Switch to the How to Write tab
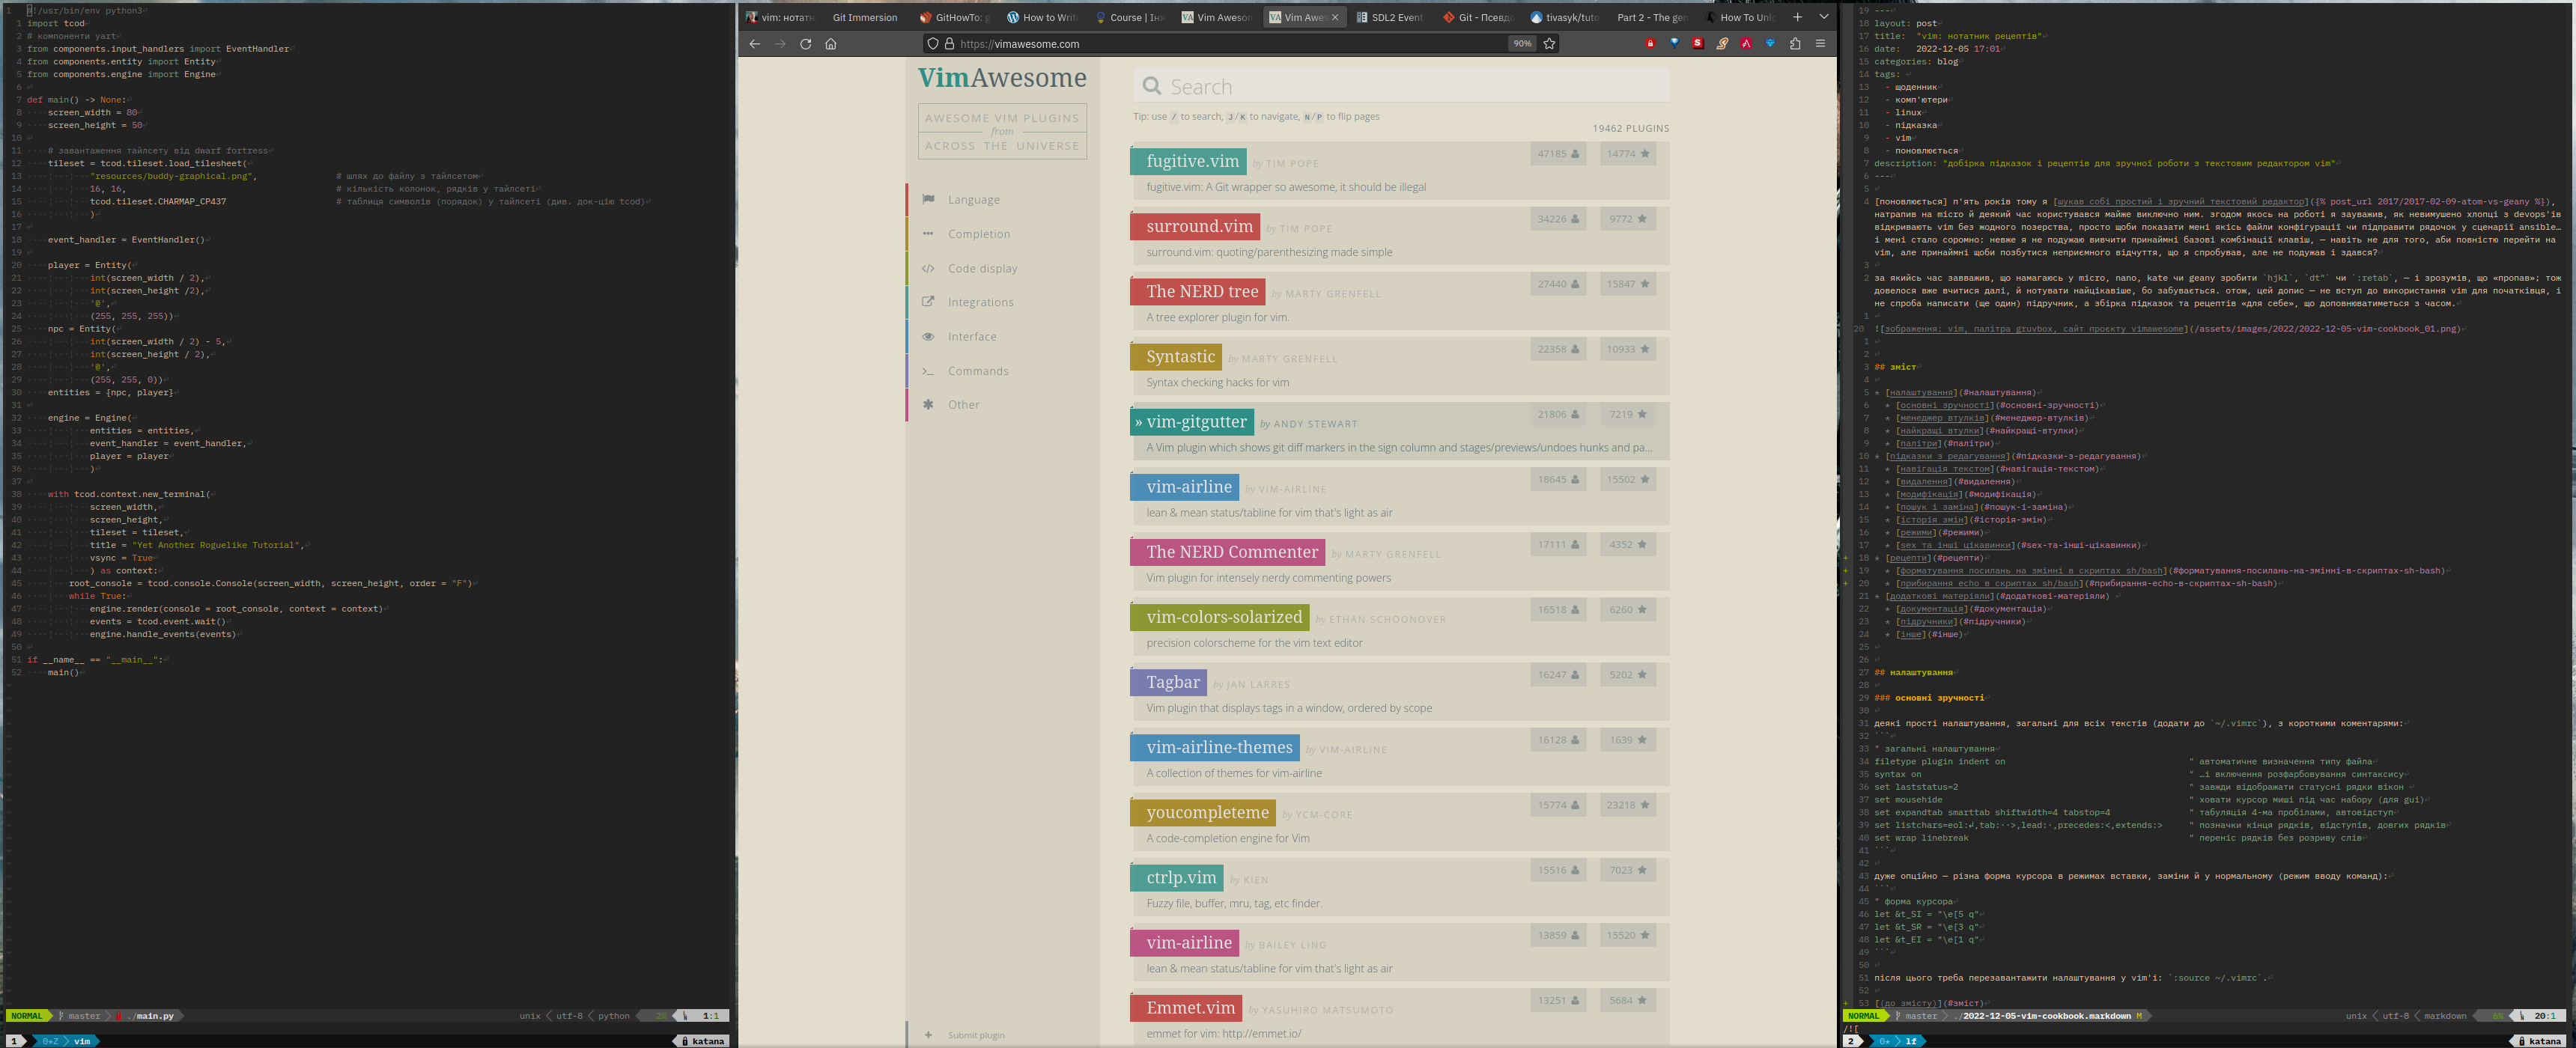Viewport: 2576px width, 1048px height. pos(1041,17)
